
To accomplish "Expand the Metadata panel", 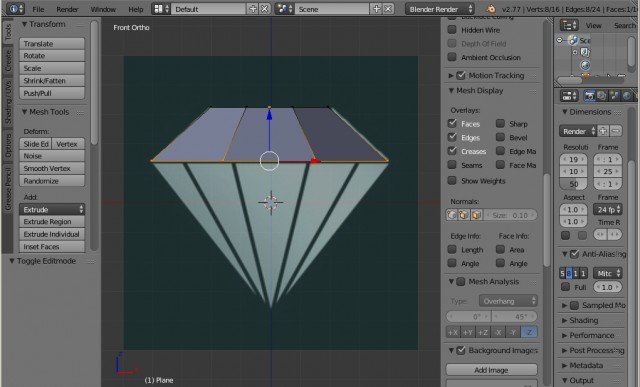I will (x=564, y=365).
